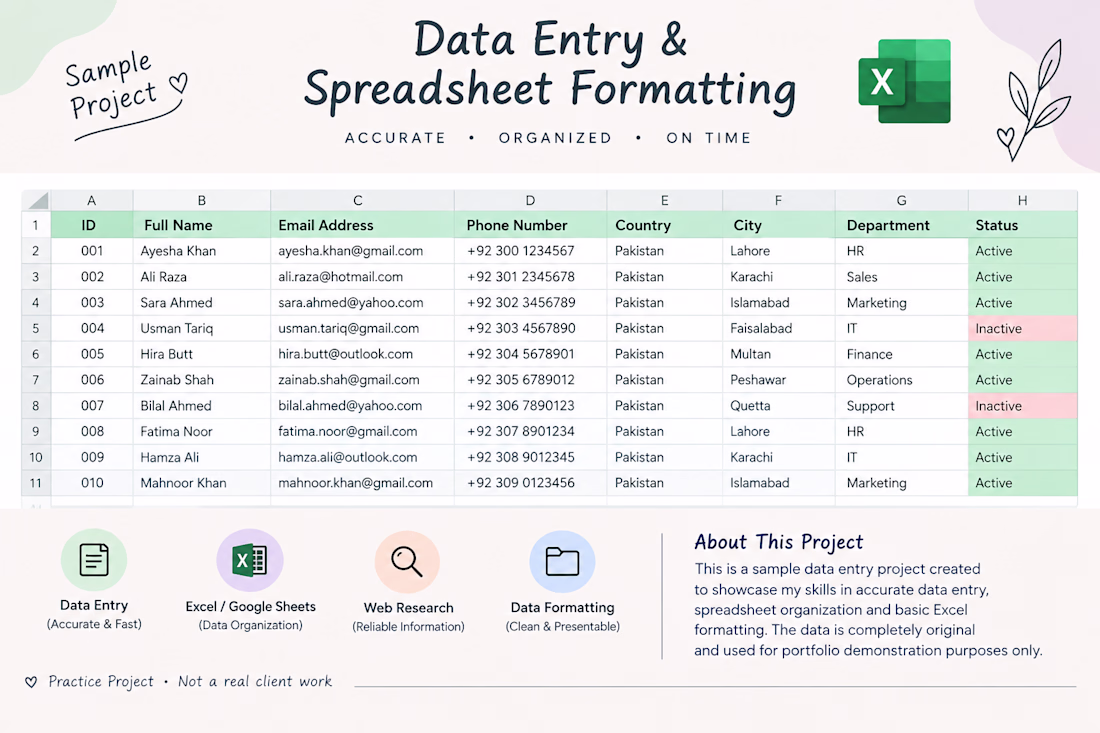The height and width of the screenshot is (733, 1100).
Task: Select cell Multan
Action: pyautogui.click(x=779, y=354)
